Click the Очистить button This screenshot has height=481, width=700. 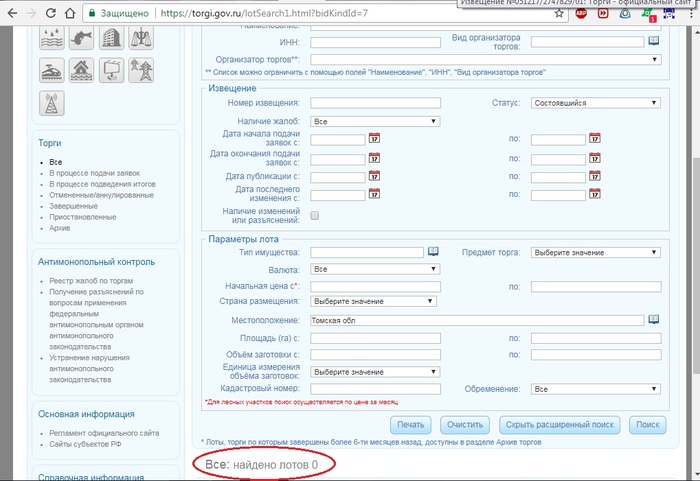[x=467, y=425]
